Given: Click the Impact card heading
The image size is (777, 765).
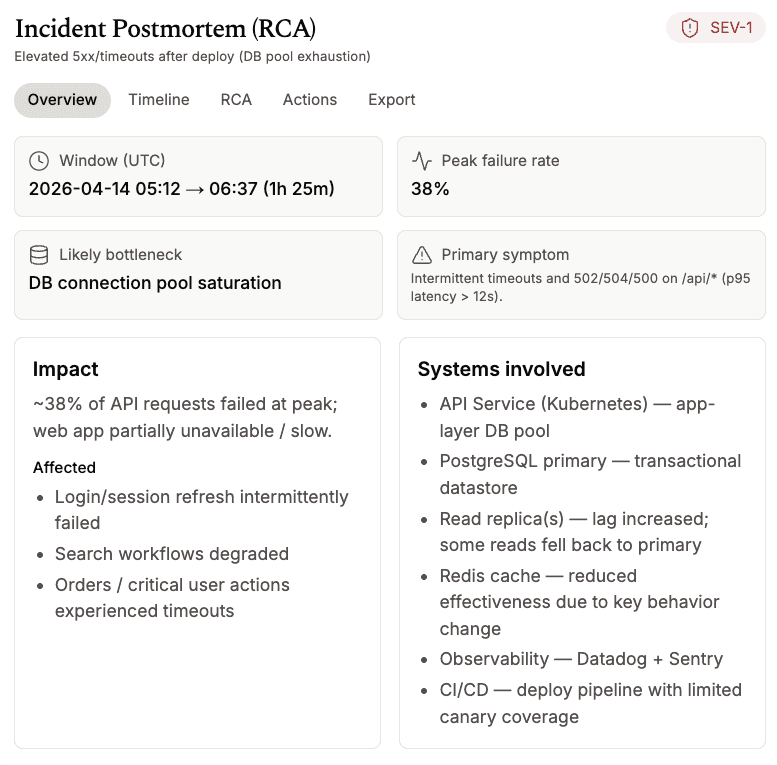Looking at the screenshot, I should point(66,369).
